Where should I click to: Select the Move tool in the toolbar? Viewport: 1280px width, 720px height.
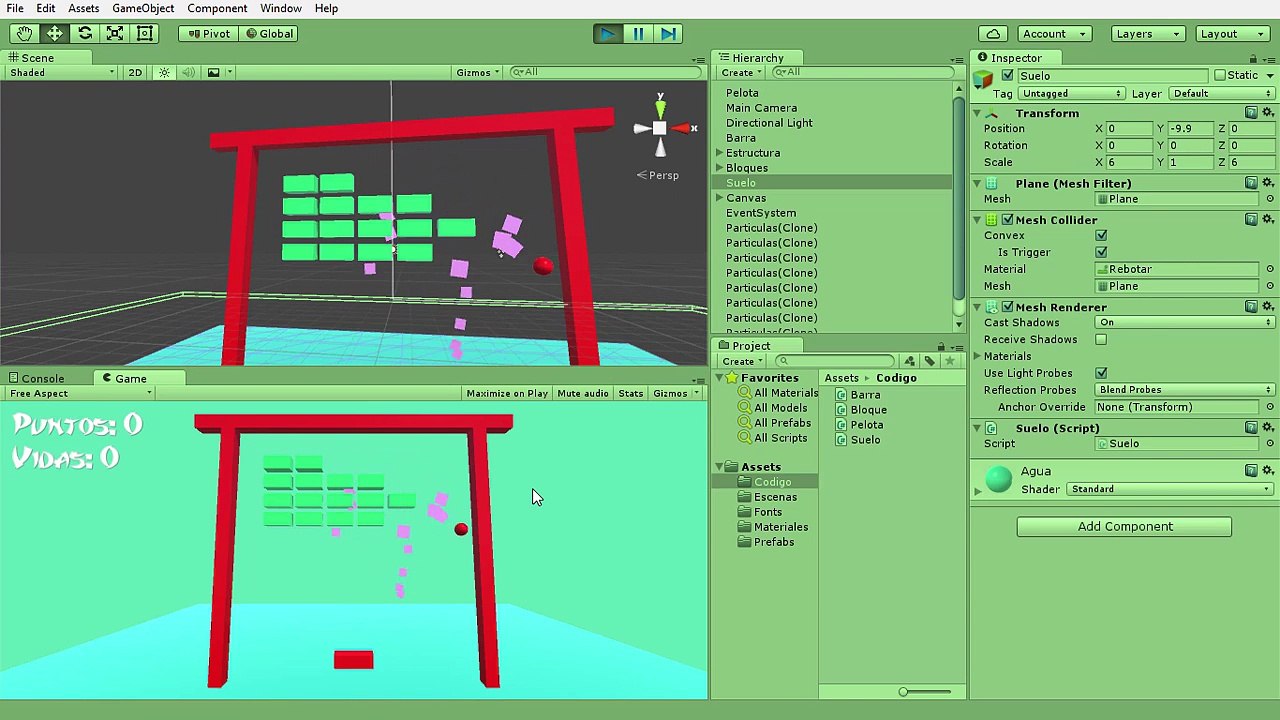(x=55, y=33)
